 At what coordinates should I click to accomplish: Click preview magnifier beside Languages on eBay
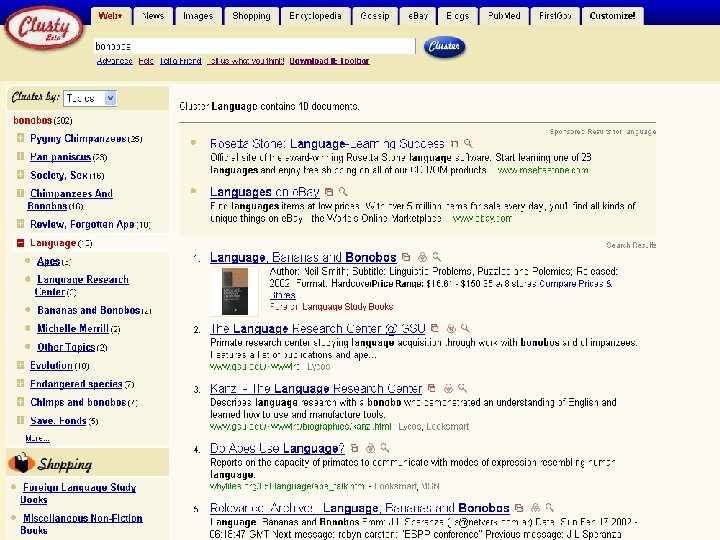coord(343,191)
